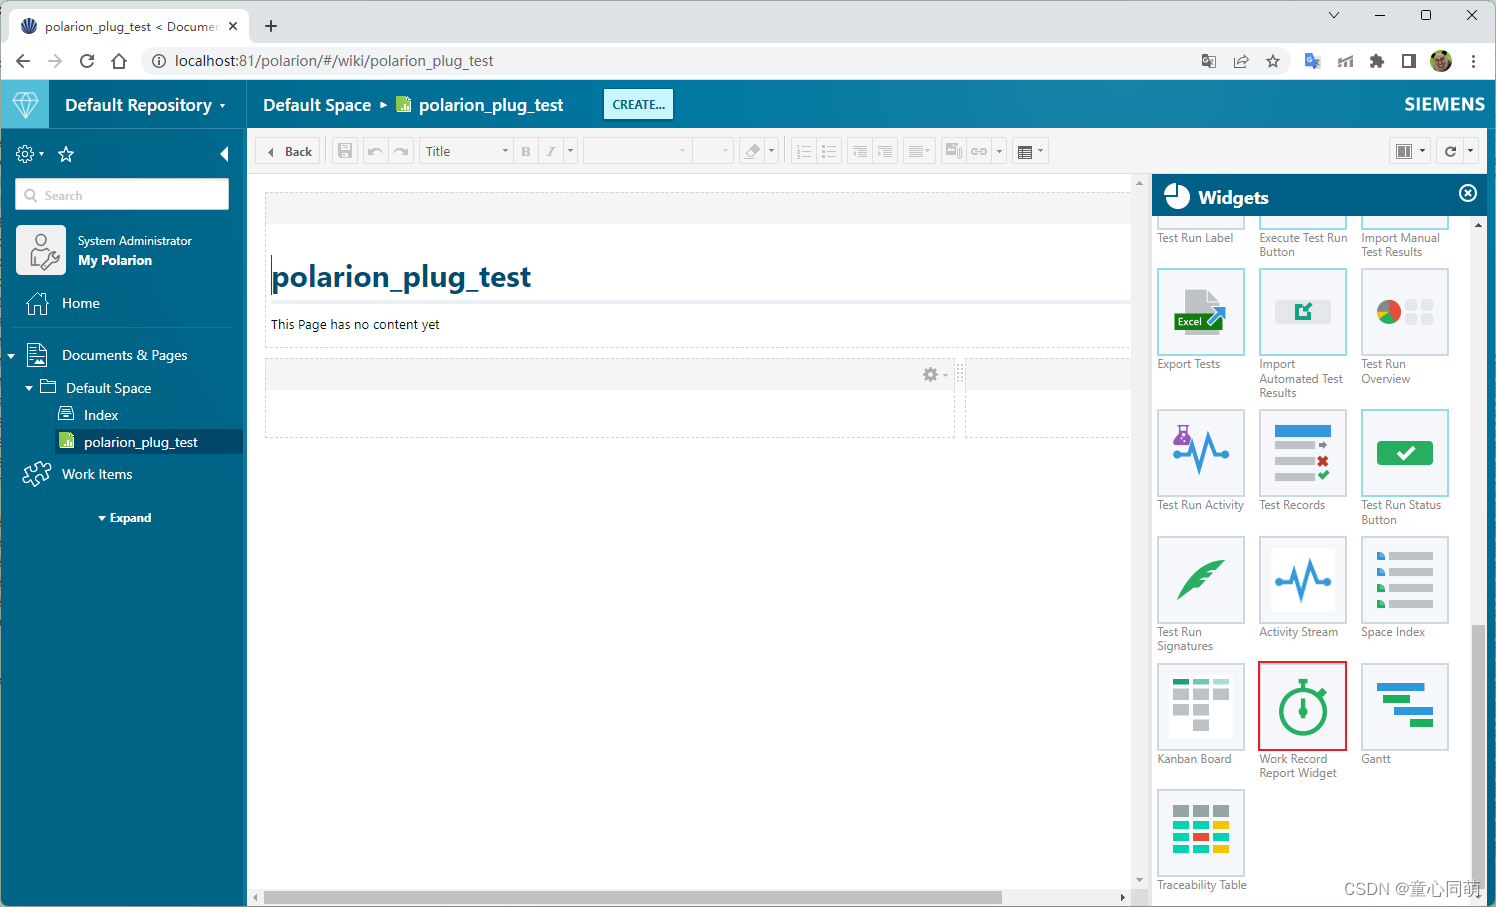Open the Title paragraph style dropdown
This screenshot has width=1496, height=907.
(466, 152)
